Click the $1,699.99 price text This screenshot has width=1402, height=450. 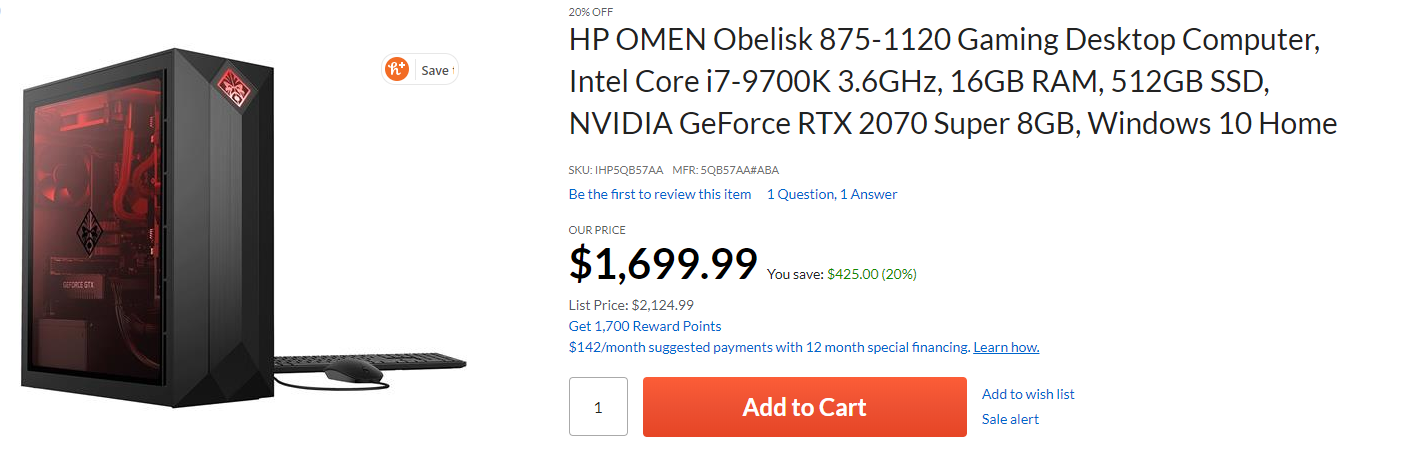tap(662, 264)
